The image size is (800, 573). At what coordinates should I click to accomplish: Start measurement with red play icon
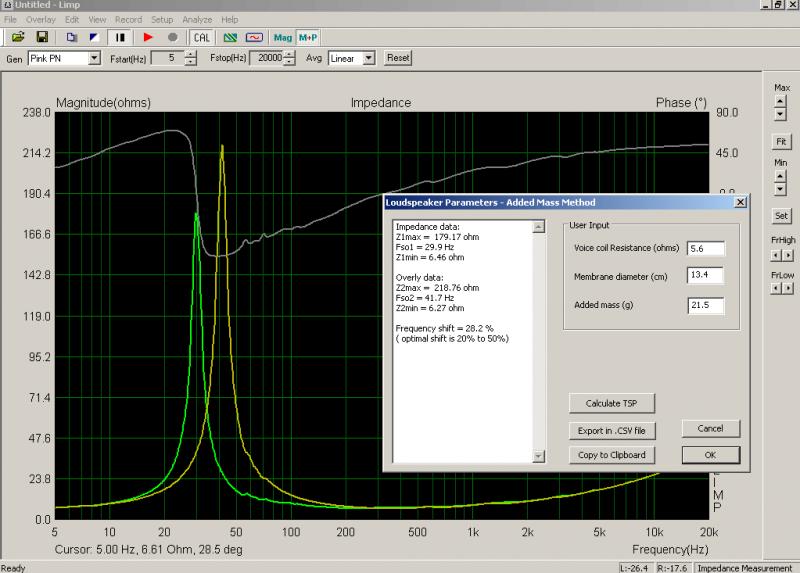[x=148, y=37]
